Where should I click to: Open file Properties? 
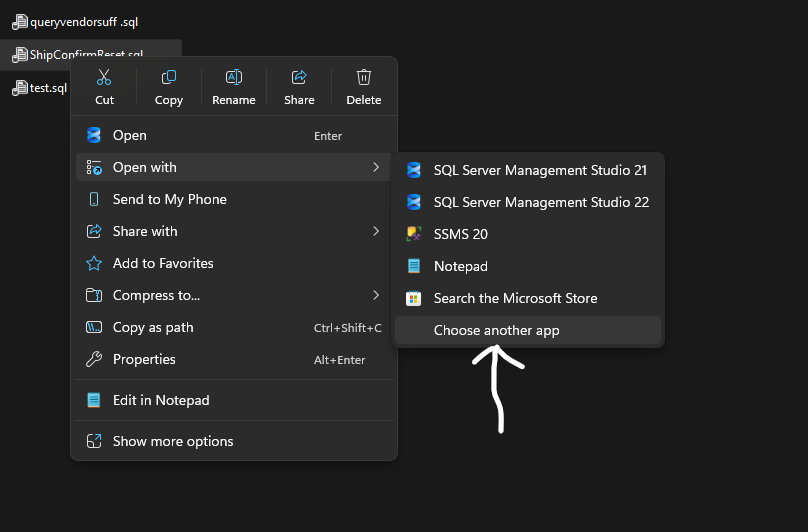(144, 359)
